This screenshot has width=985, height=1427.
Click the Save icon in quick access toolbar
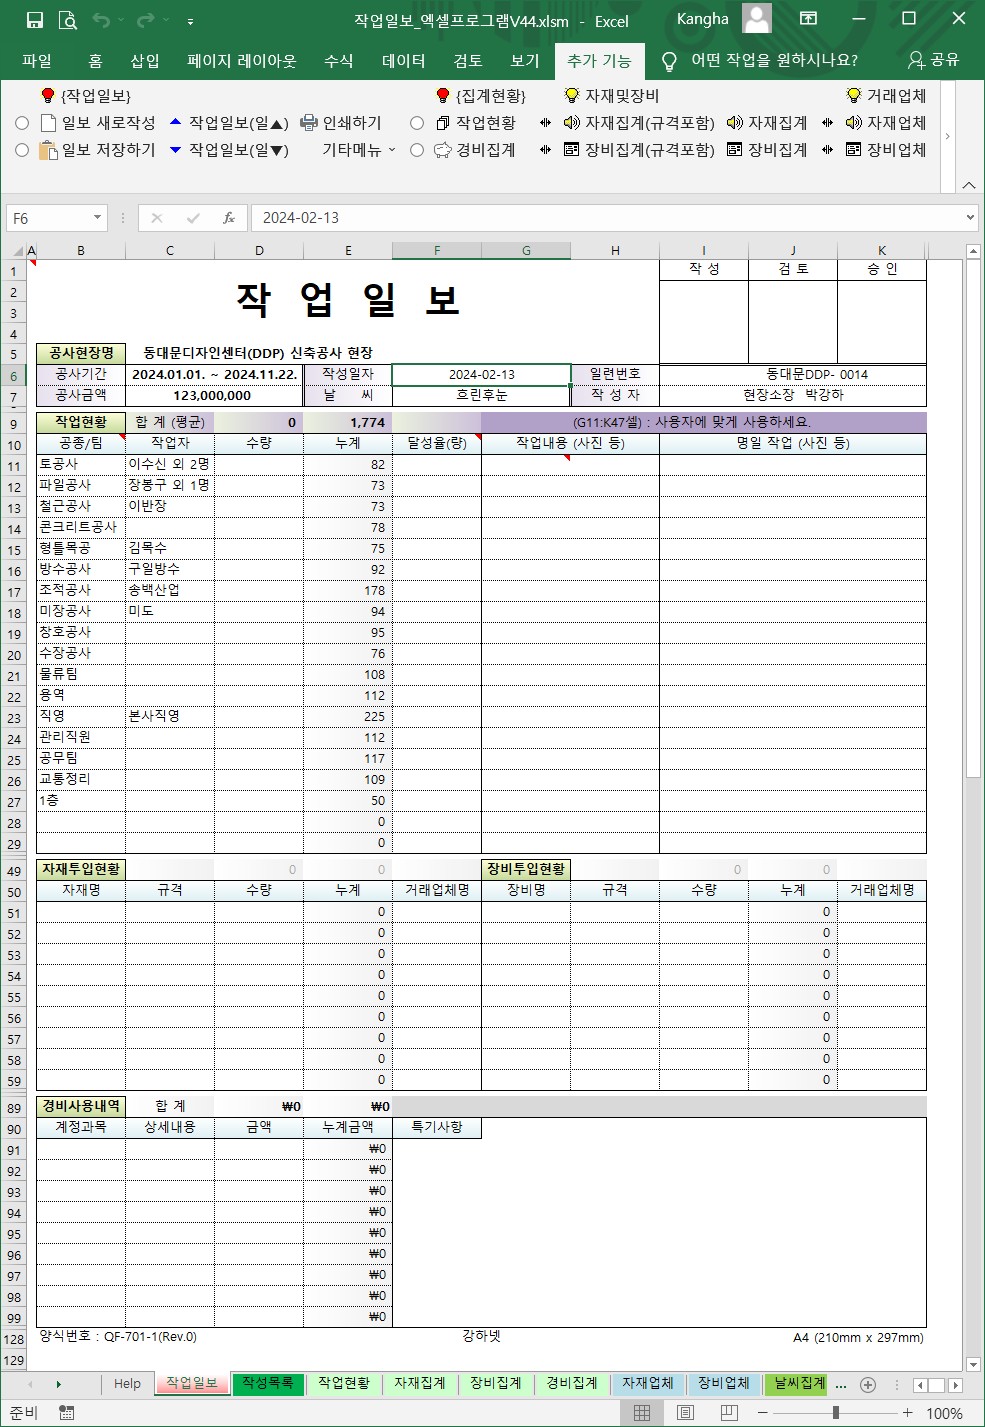[x=35, y=20]
